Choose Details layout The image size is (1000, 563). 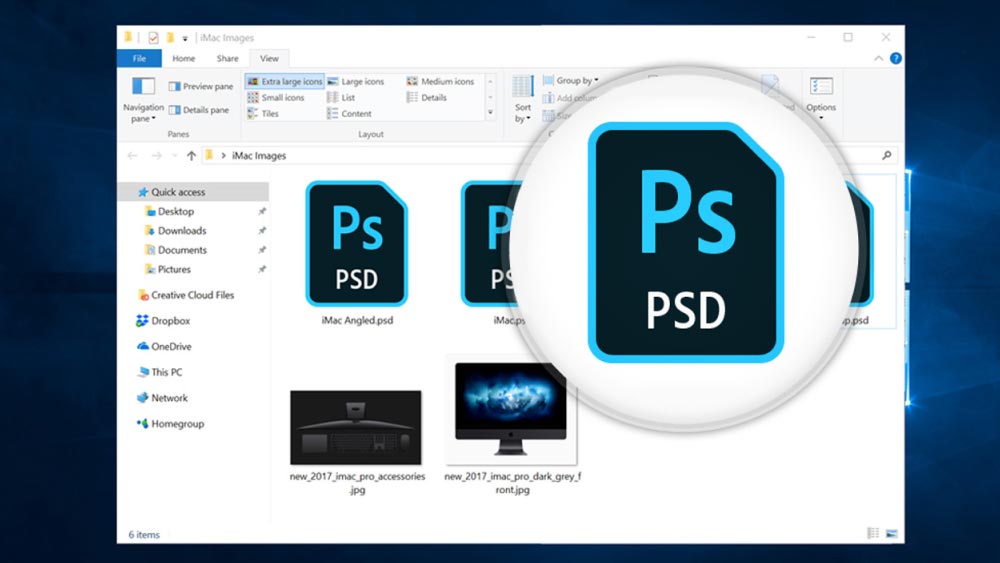427,98
